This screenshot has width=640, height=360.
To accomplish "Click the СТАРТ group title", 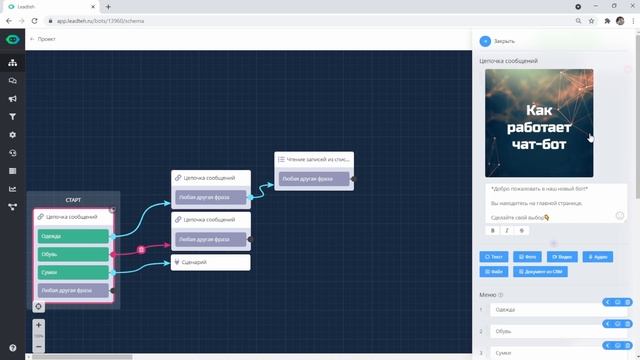I will [73, 200].
